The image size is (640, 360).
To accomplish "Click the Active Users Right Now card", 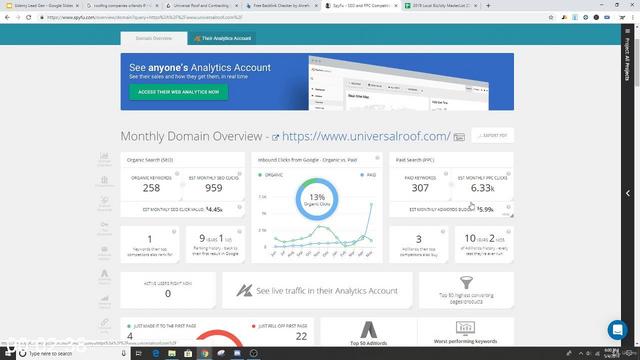I will click(168, 291).
